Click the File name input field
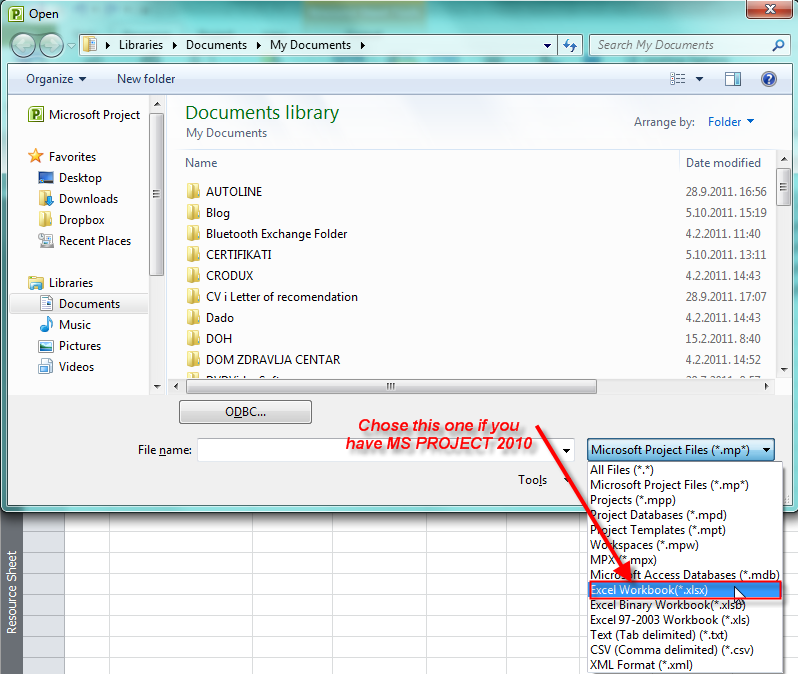 coord(380,450)
